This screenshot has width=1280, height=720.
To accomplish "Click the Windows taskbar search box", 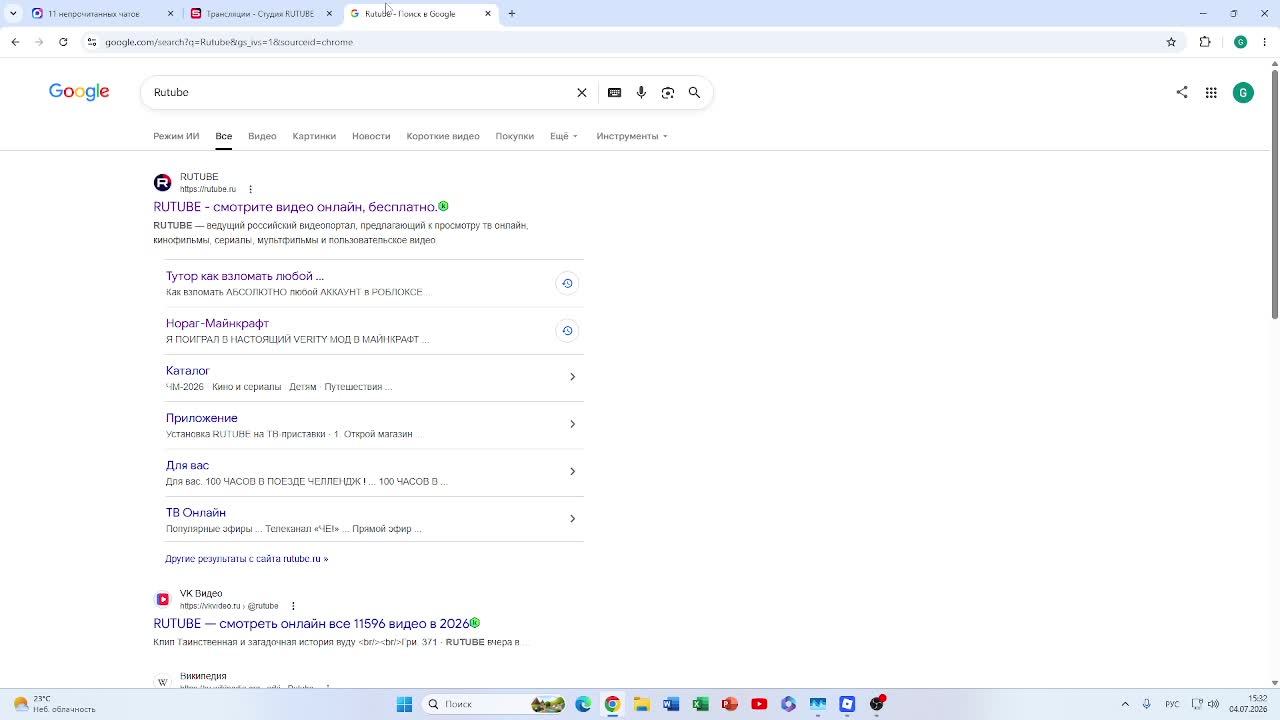I will click(x=492, y=704).
